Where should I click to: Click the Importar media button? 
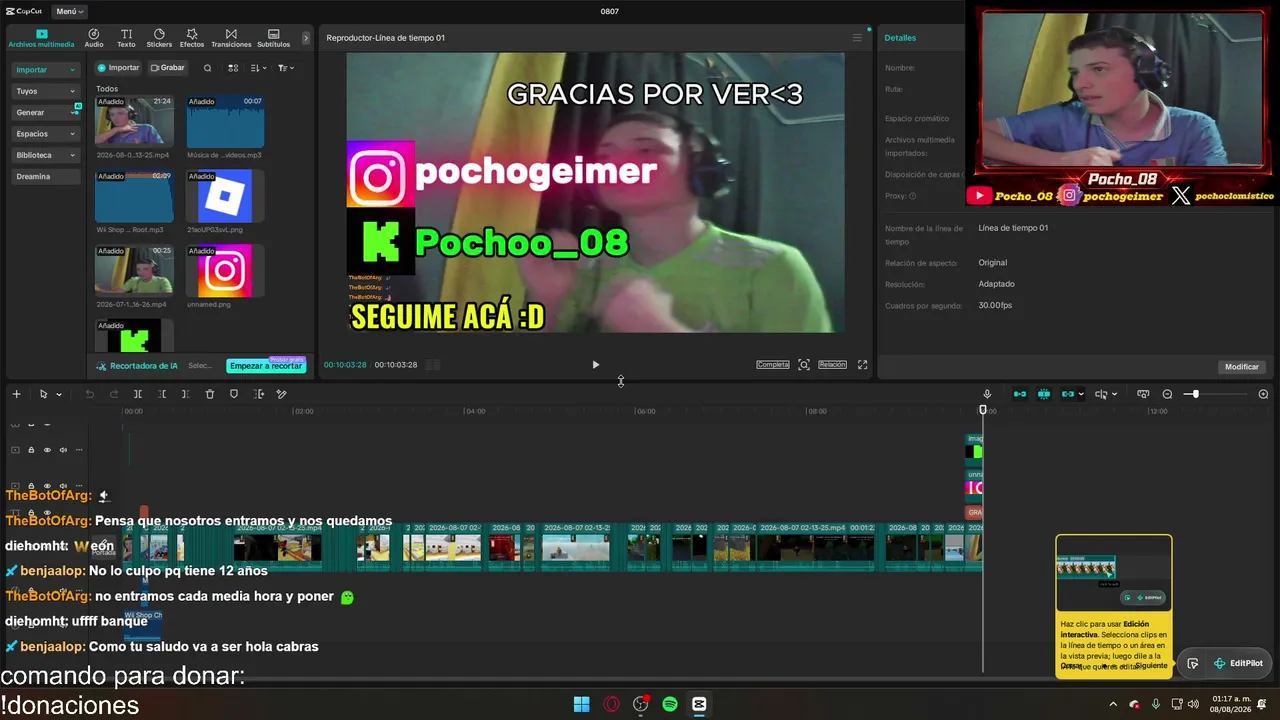[x=118, y=68]
